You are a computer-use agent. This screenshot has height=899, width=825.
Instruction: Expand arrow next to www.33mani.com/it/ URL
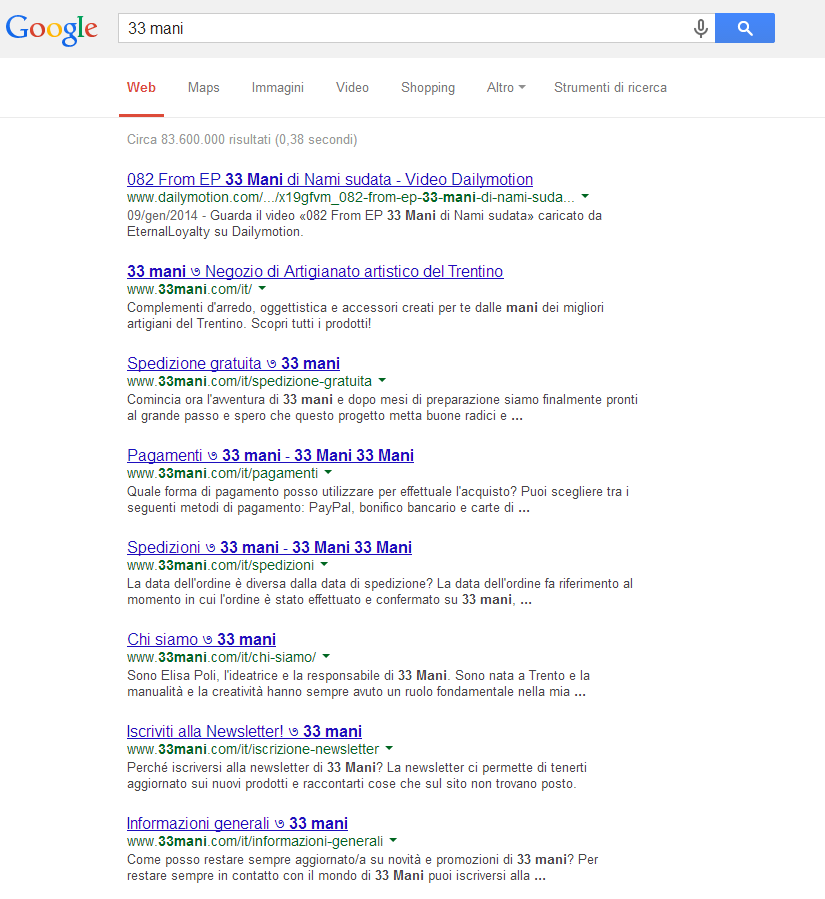coord(262,288)
